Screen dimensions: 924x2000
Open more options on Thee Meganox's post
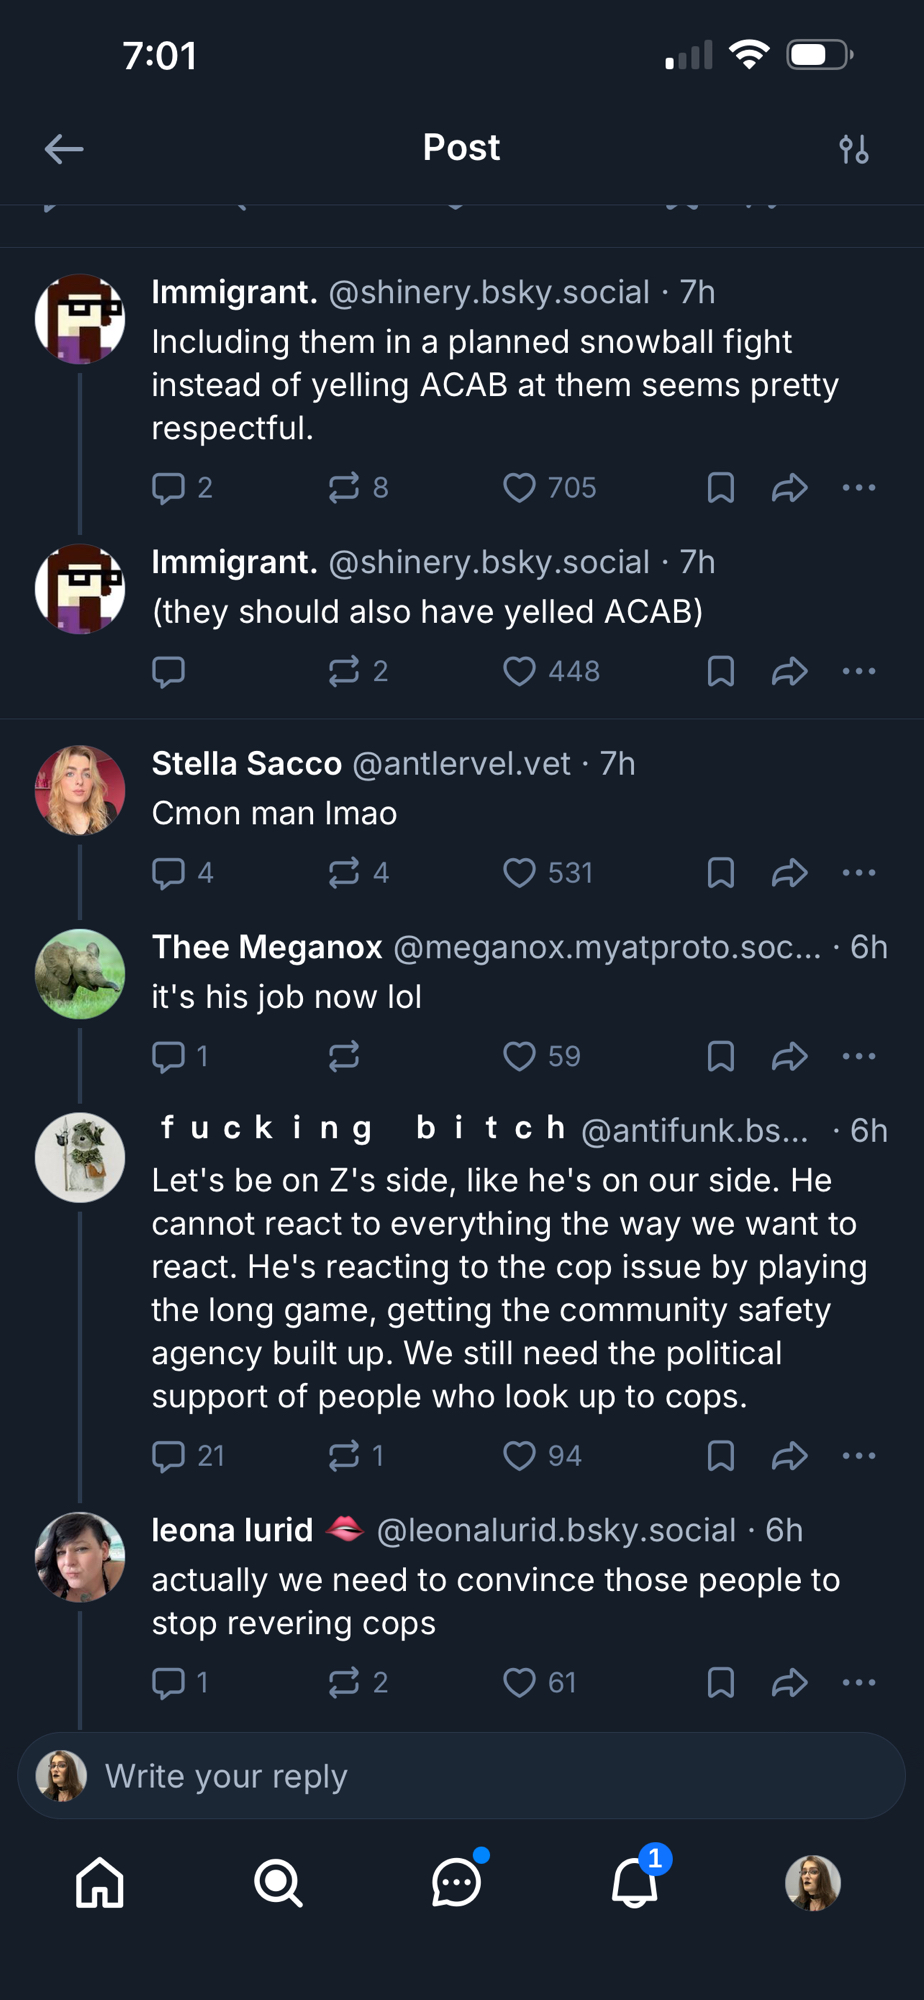pos(859,1057)
